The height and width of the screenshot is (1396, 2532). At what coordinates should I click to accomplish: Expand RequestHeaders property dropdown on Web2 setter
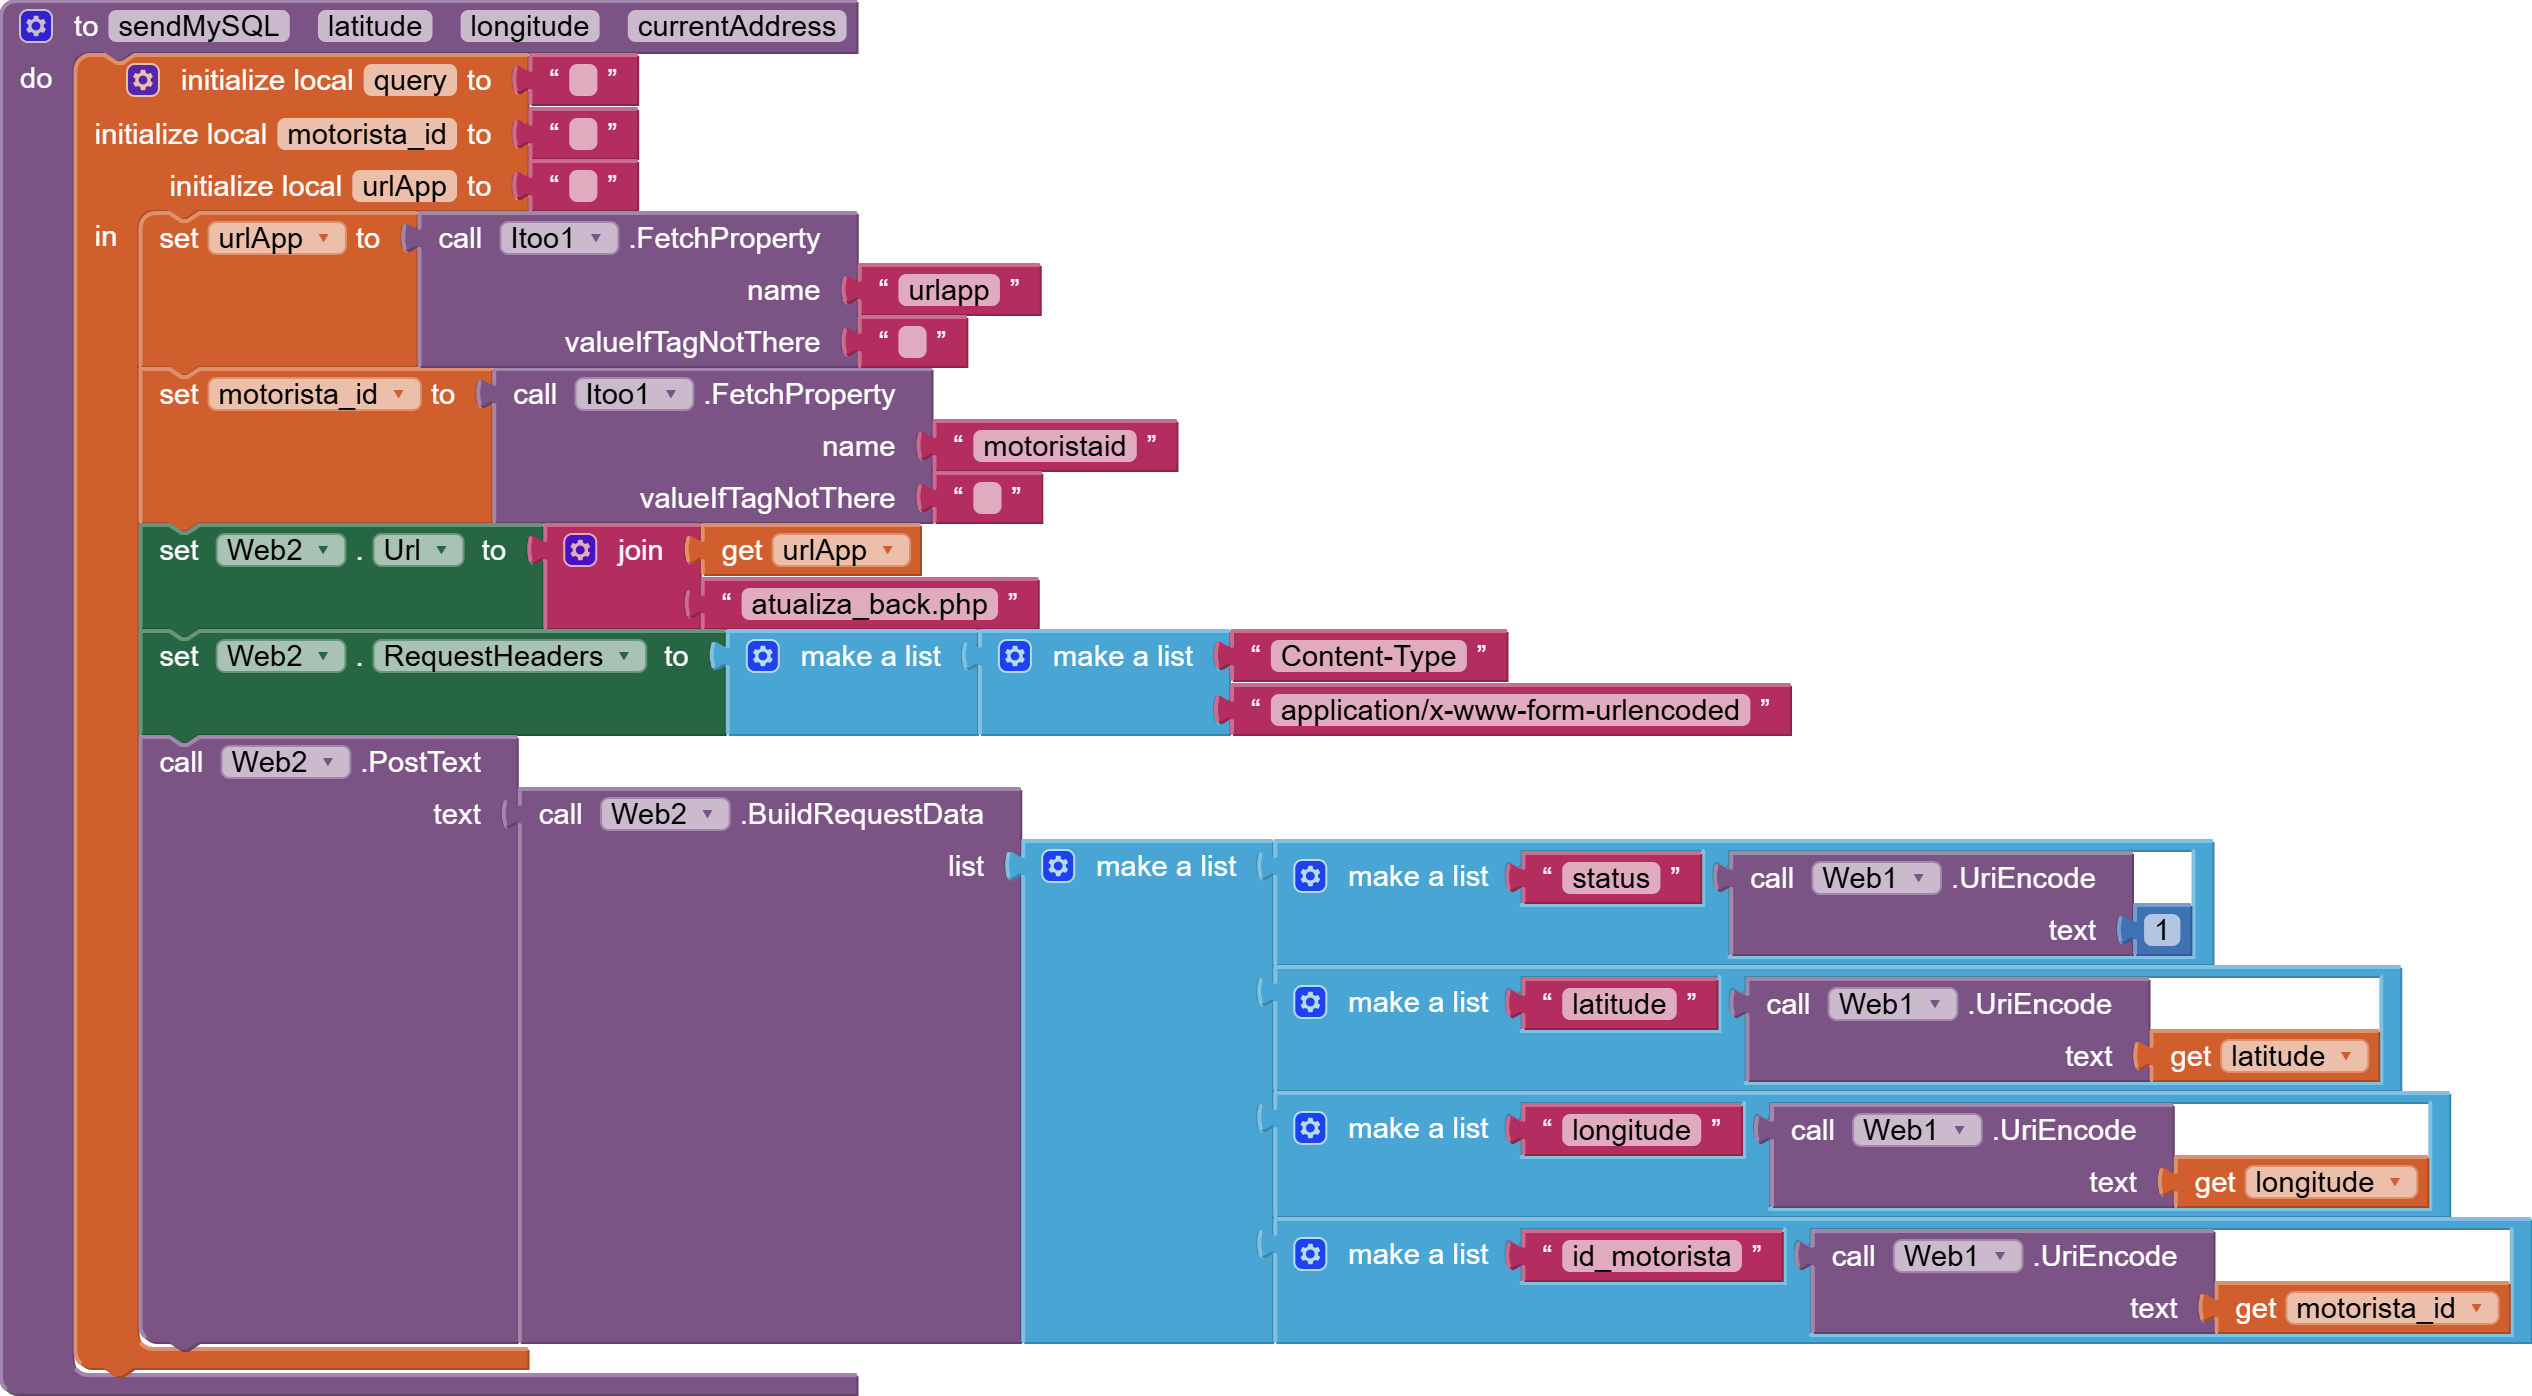tap(624, 656)
